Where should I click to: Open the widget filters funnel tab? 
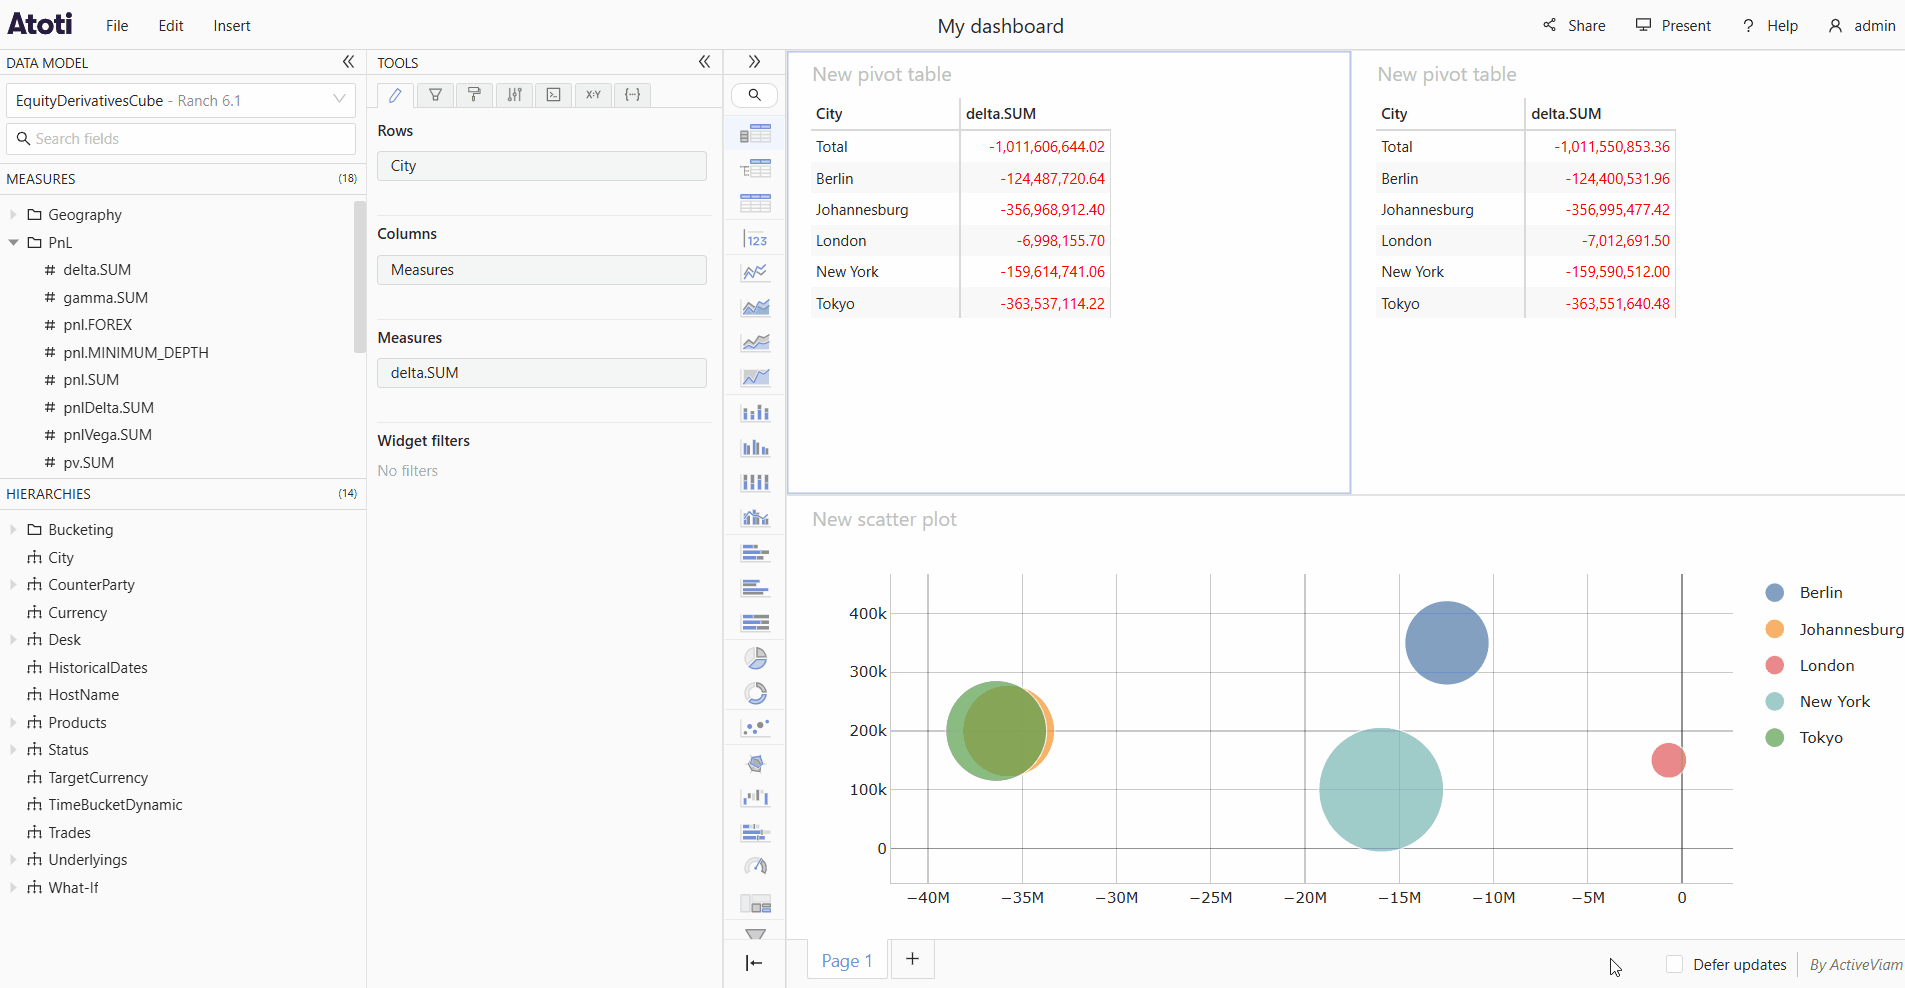coord(435,95)
